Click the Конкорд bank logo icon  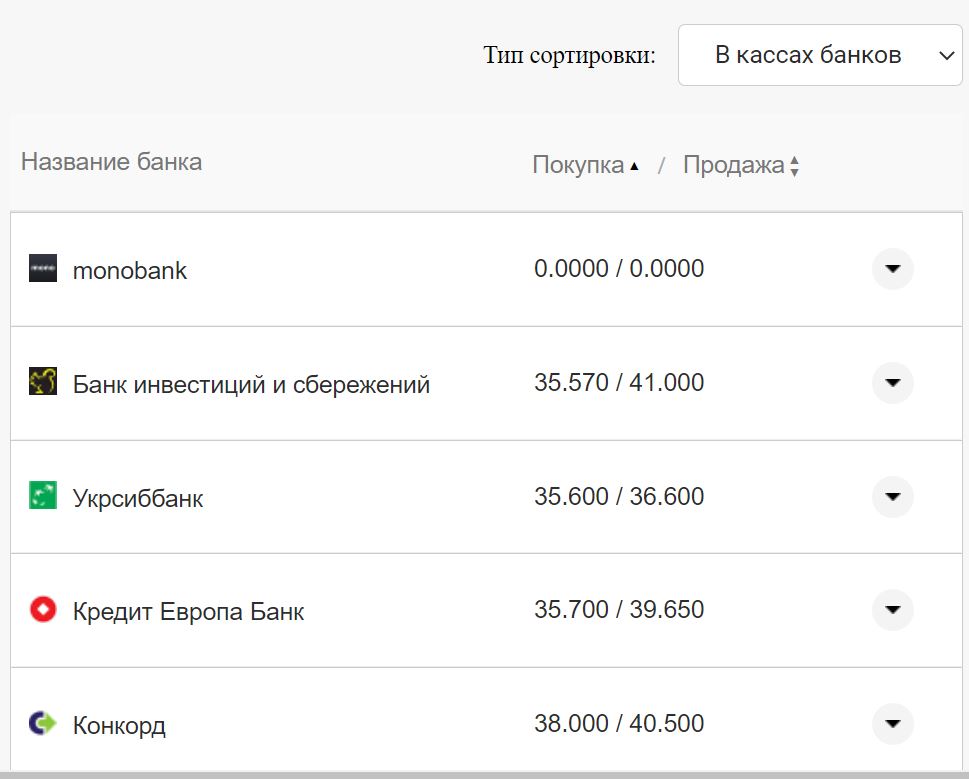[x=42, y=725]
